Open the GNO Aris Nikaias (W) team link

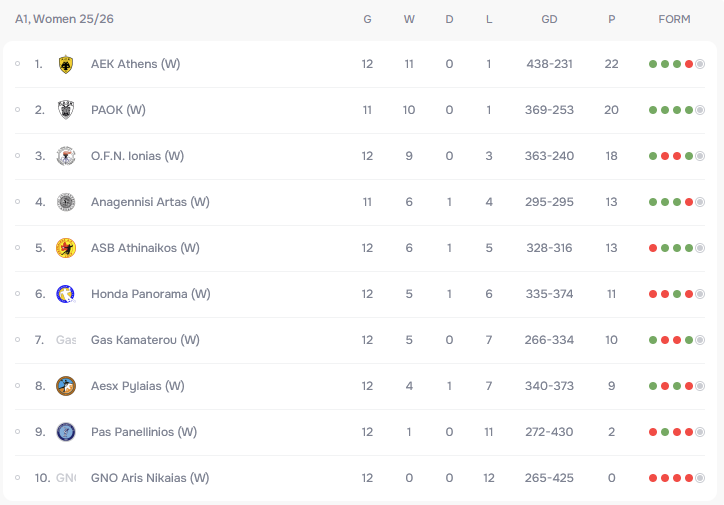pyautogui.click(x=150, y=478)
